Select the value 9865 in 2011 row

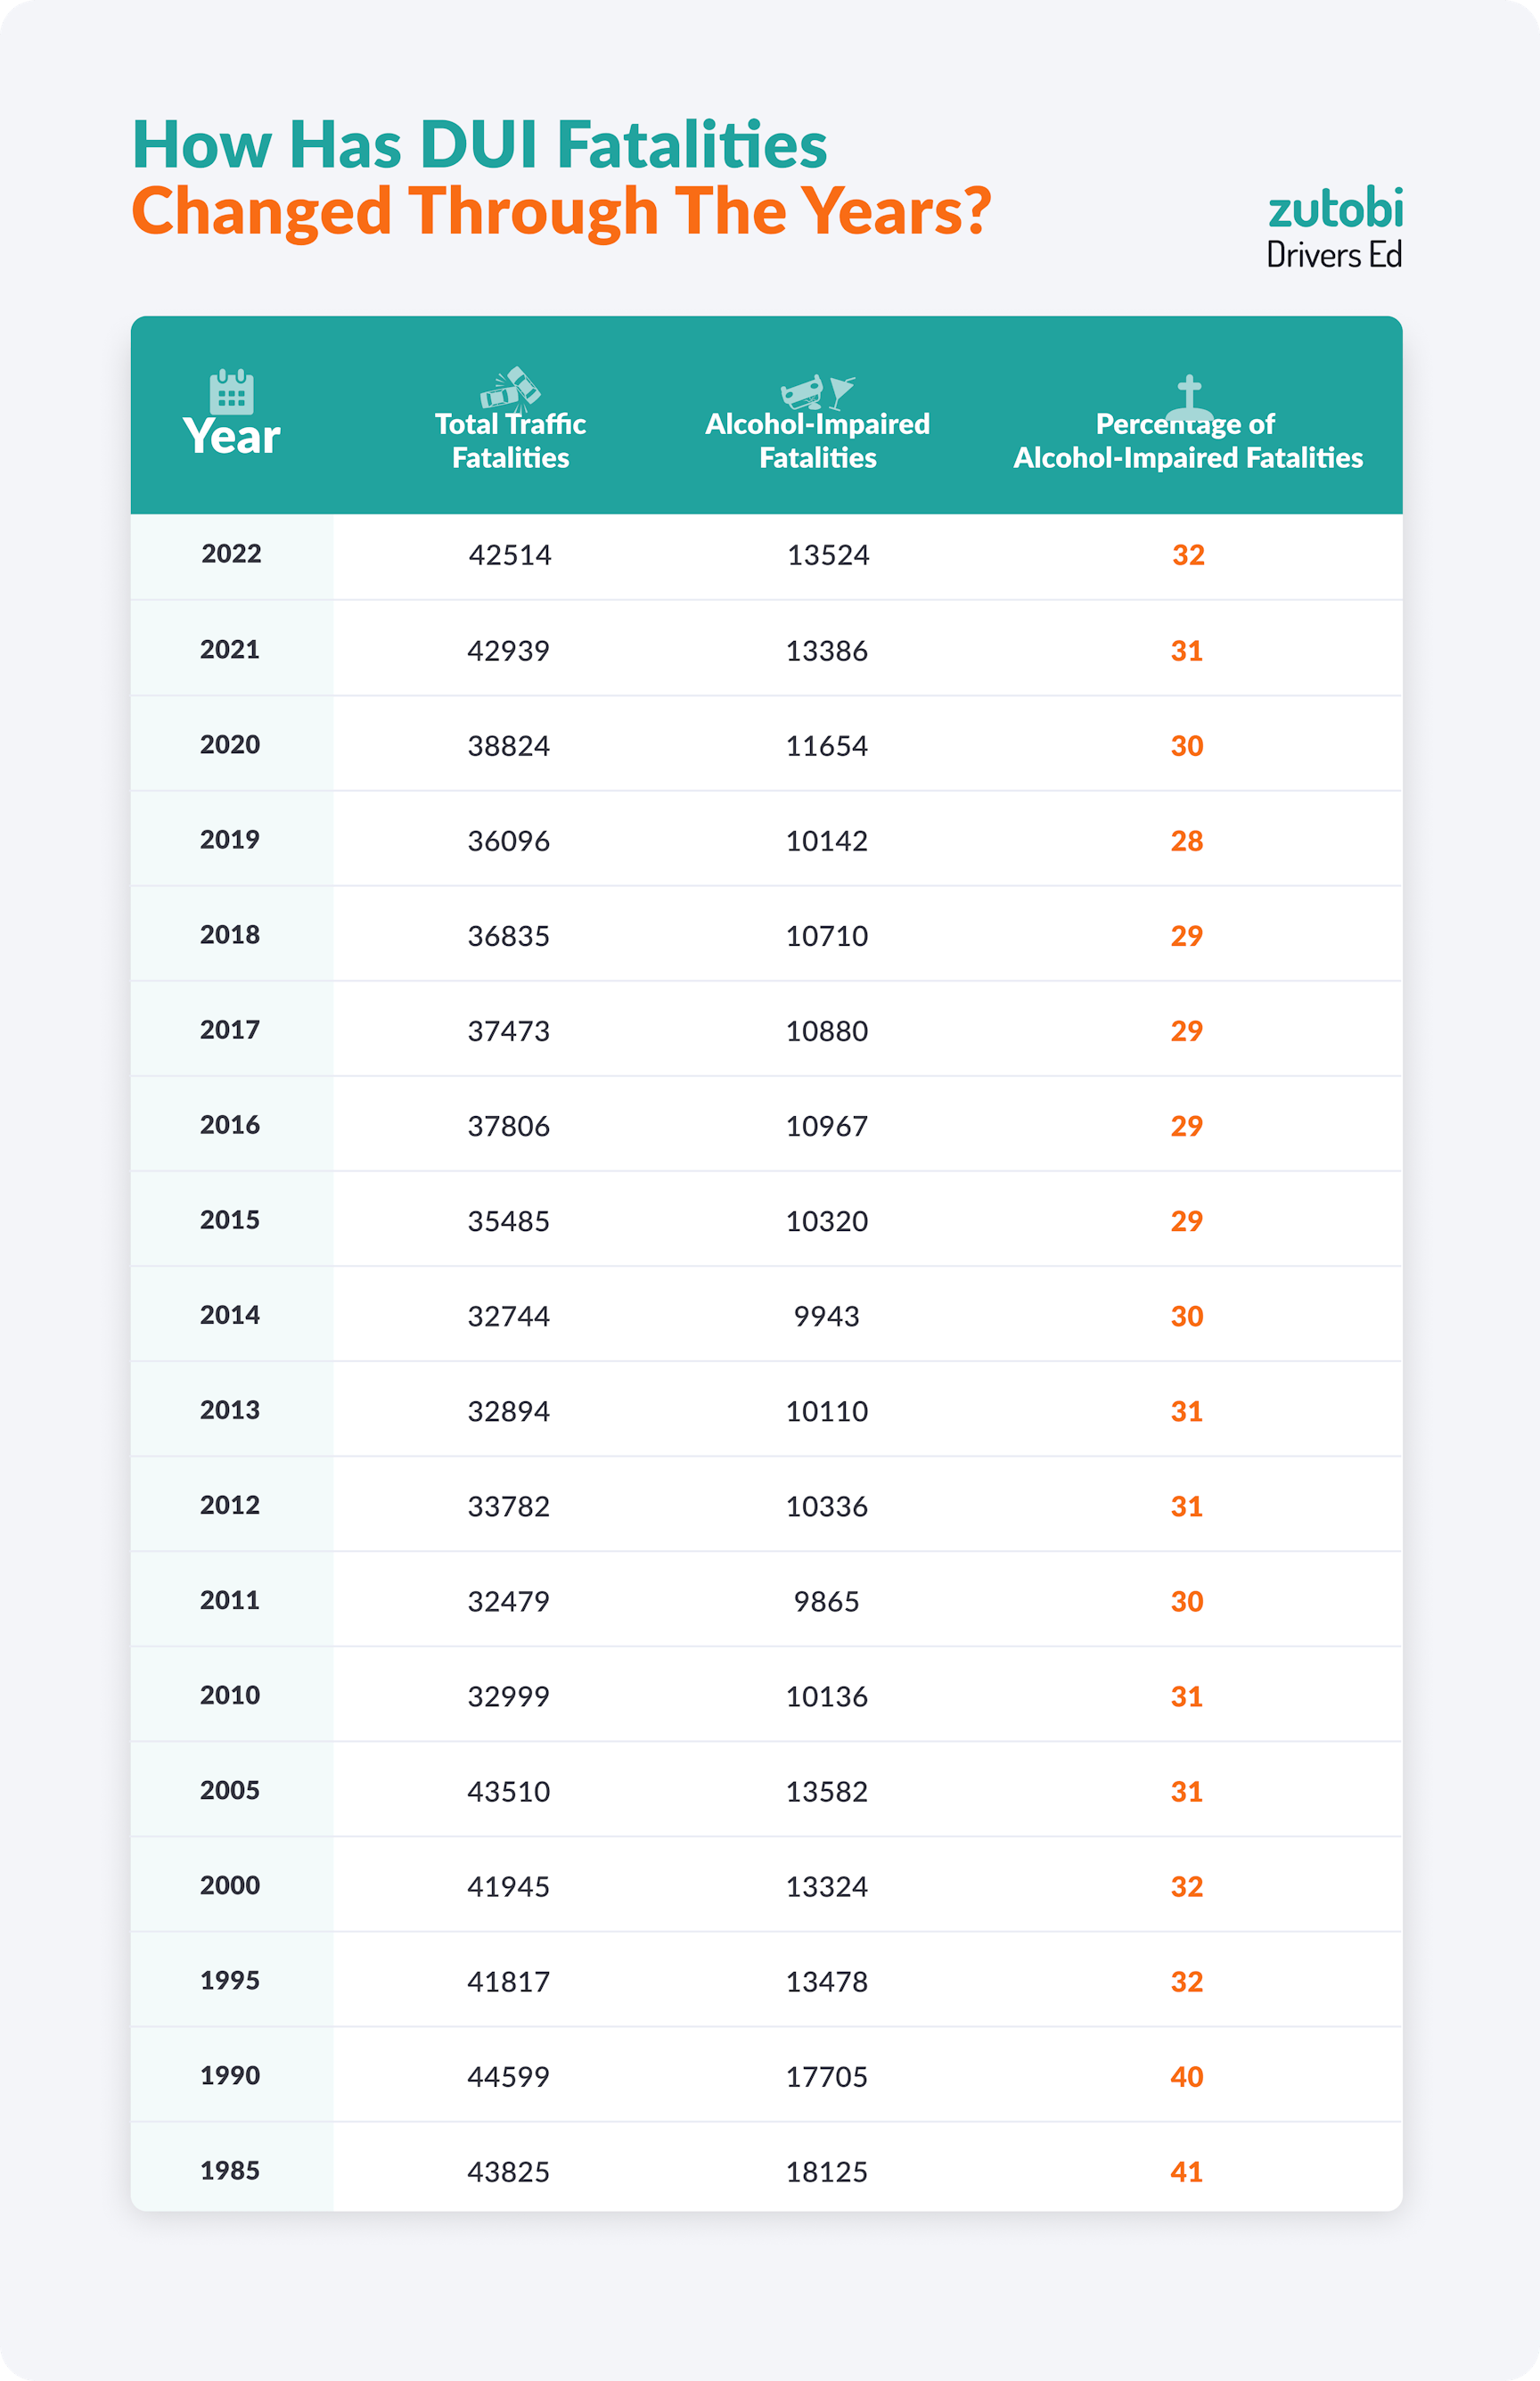pos(826,1602)
